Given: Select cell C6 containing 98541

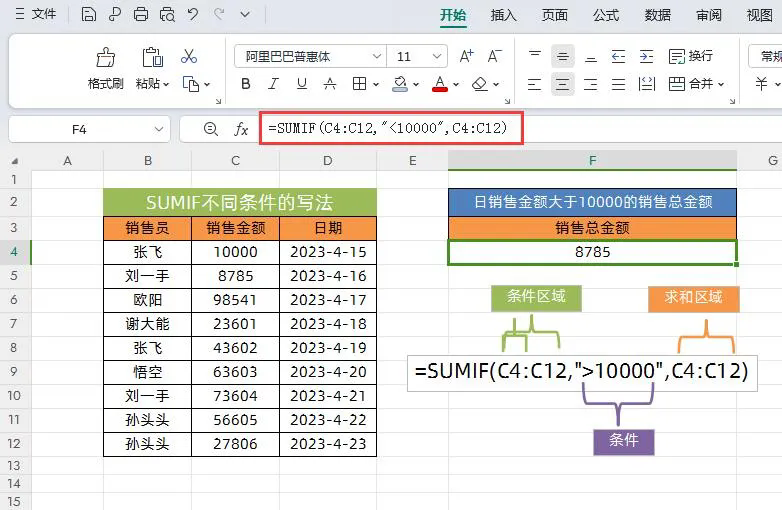Looking at the screenshot, I should click(x=235, y=300).
